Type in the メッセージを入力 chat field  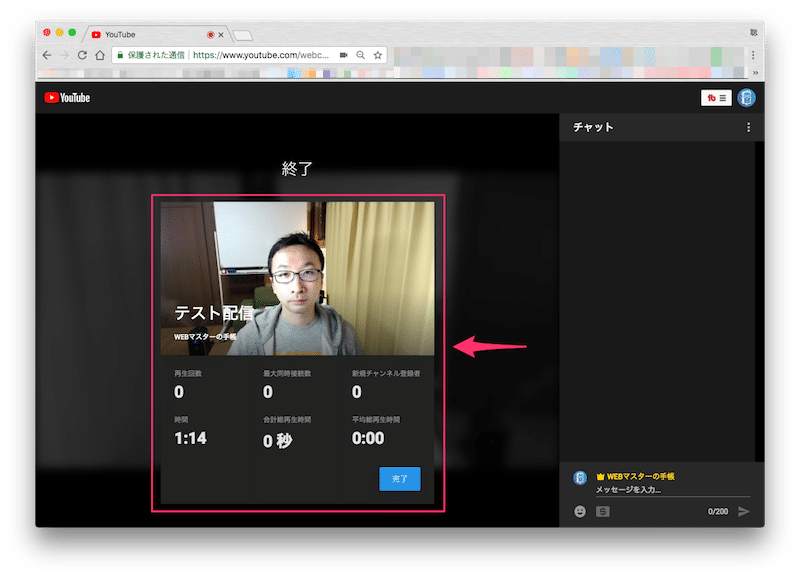pyautogui.click(x=670, y=490)
